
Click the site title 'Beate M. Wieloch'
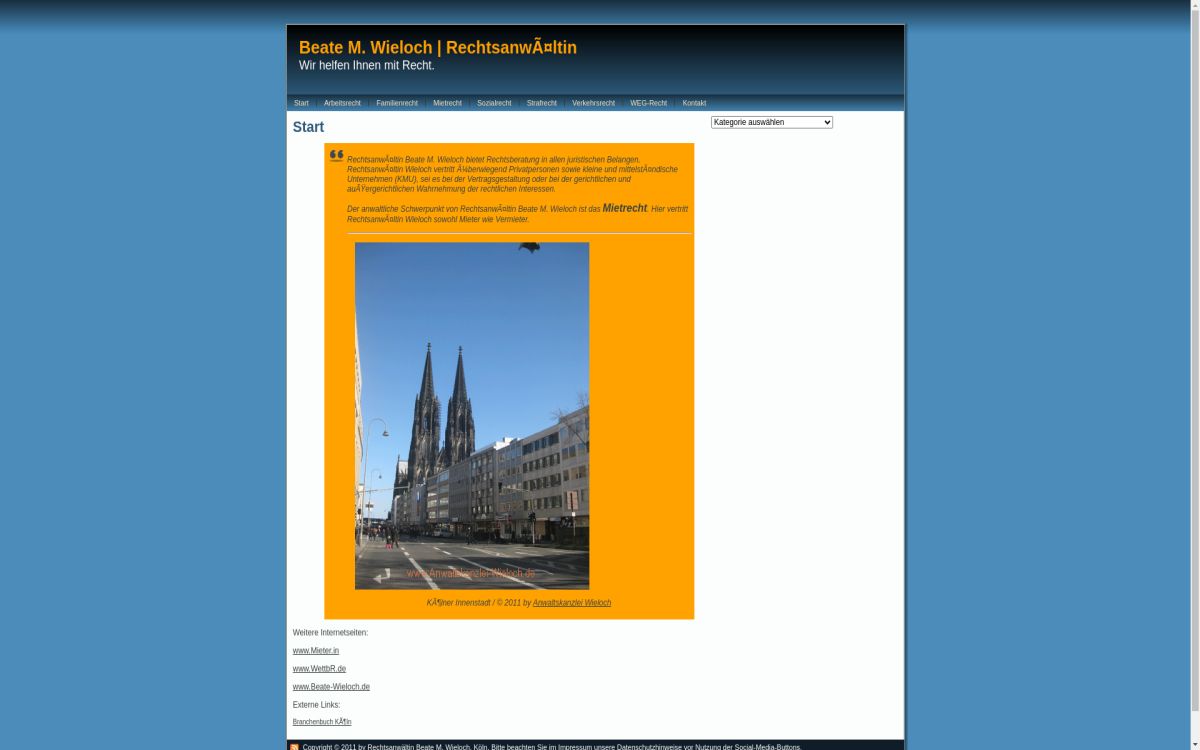tap(437, 47)
